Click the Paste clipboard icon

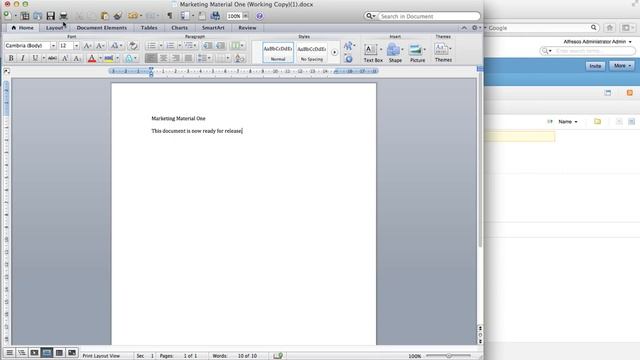coord(104,16)
